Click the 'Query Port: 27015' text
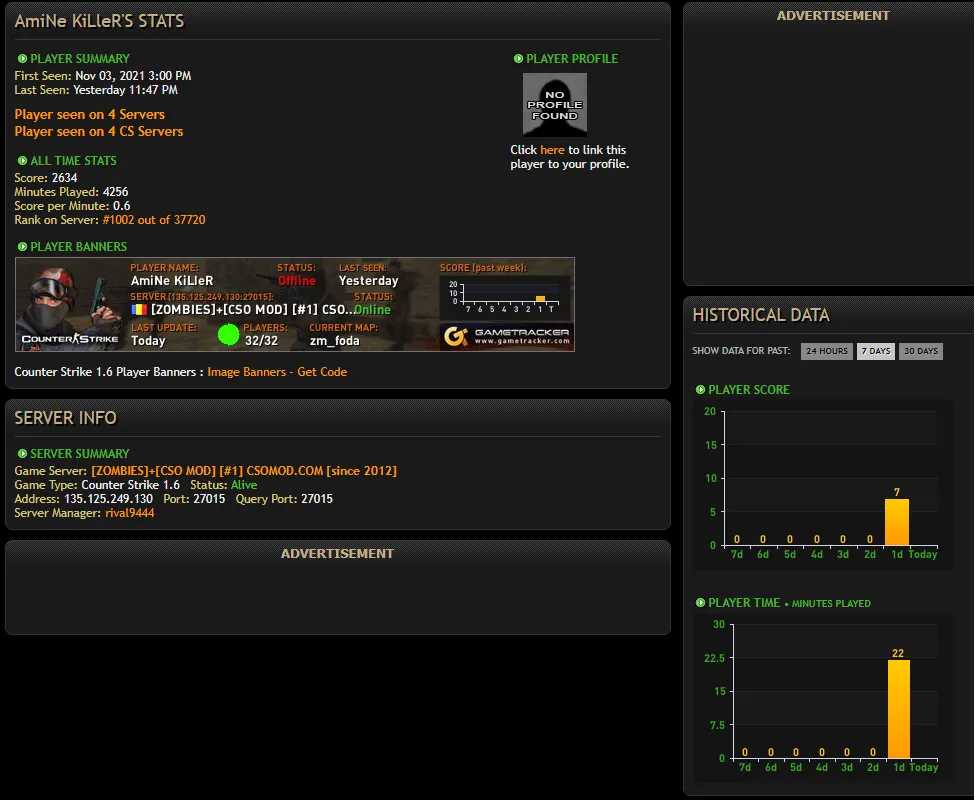 [x=284, y=499]
